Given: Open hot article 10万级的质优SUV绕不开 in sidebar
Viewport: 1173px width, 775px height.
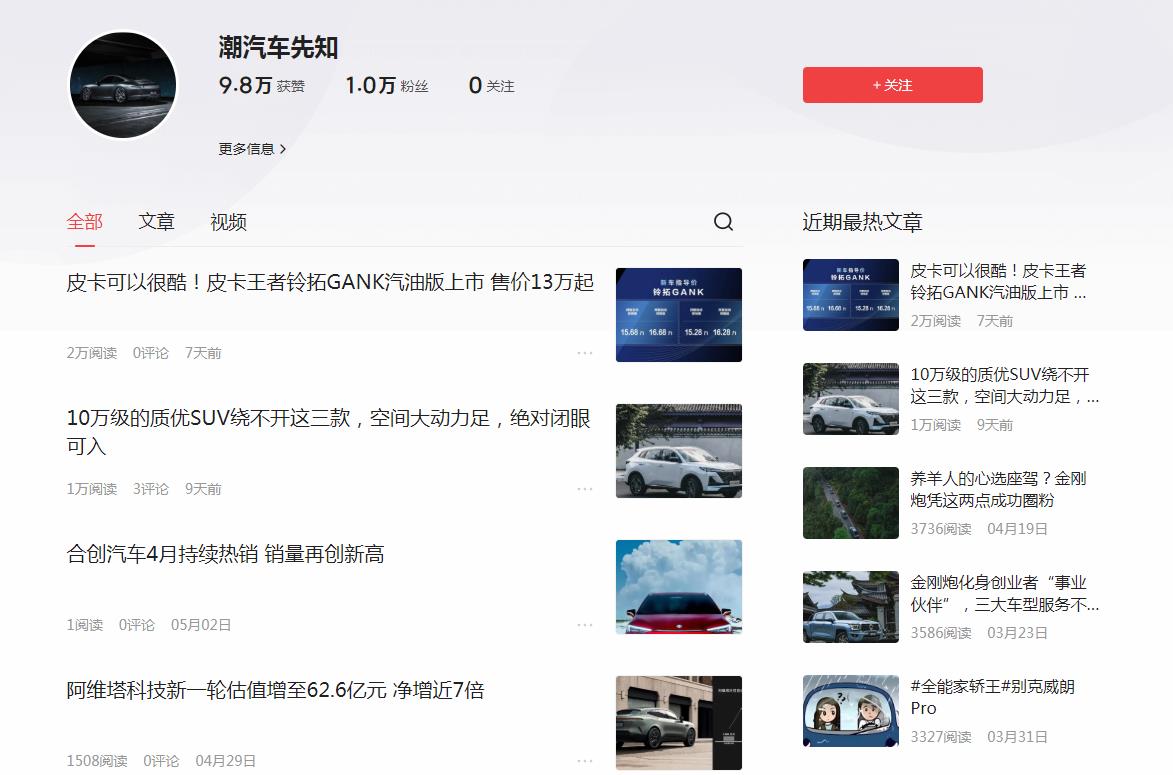Looking at the screenshot, I should point(1005,385).
